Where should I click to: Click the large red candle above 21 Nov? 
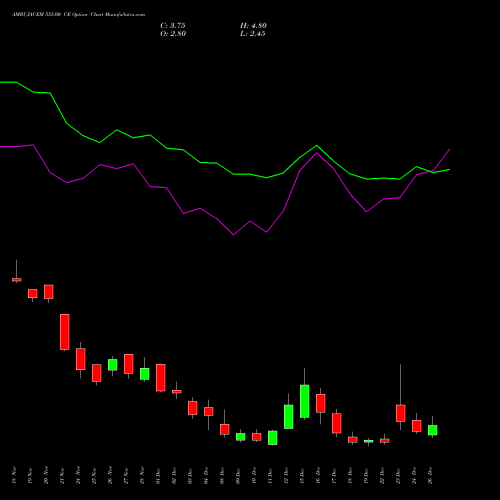[65, 332]
